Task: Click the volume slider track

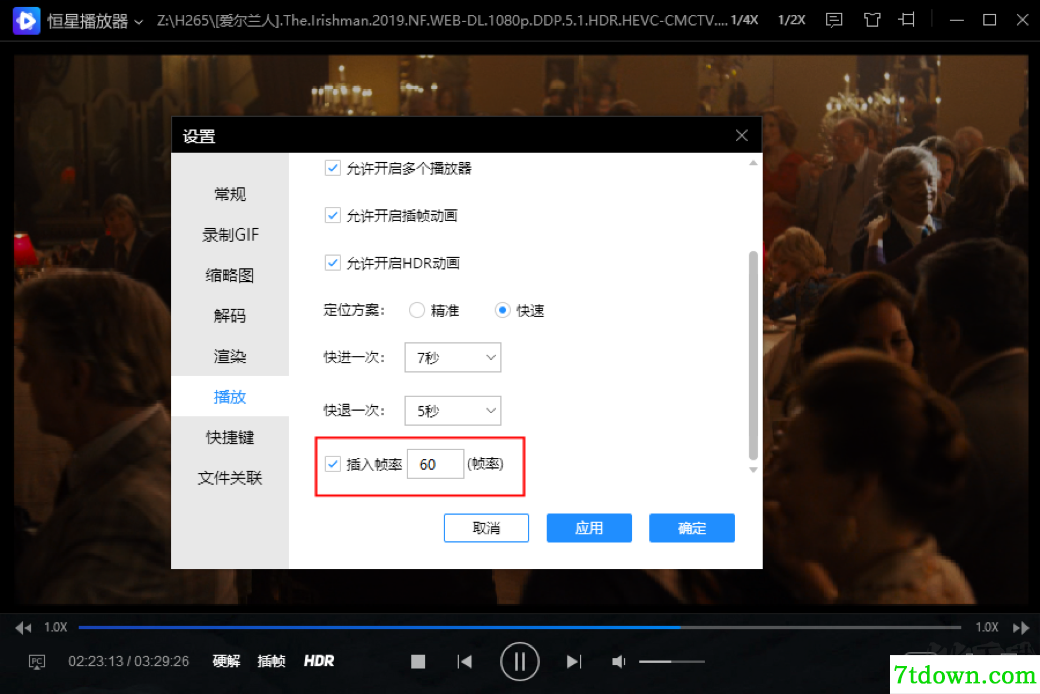Action: 671,661
